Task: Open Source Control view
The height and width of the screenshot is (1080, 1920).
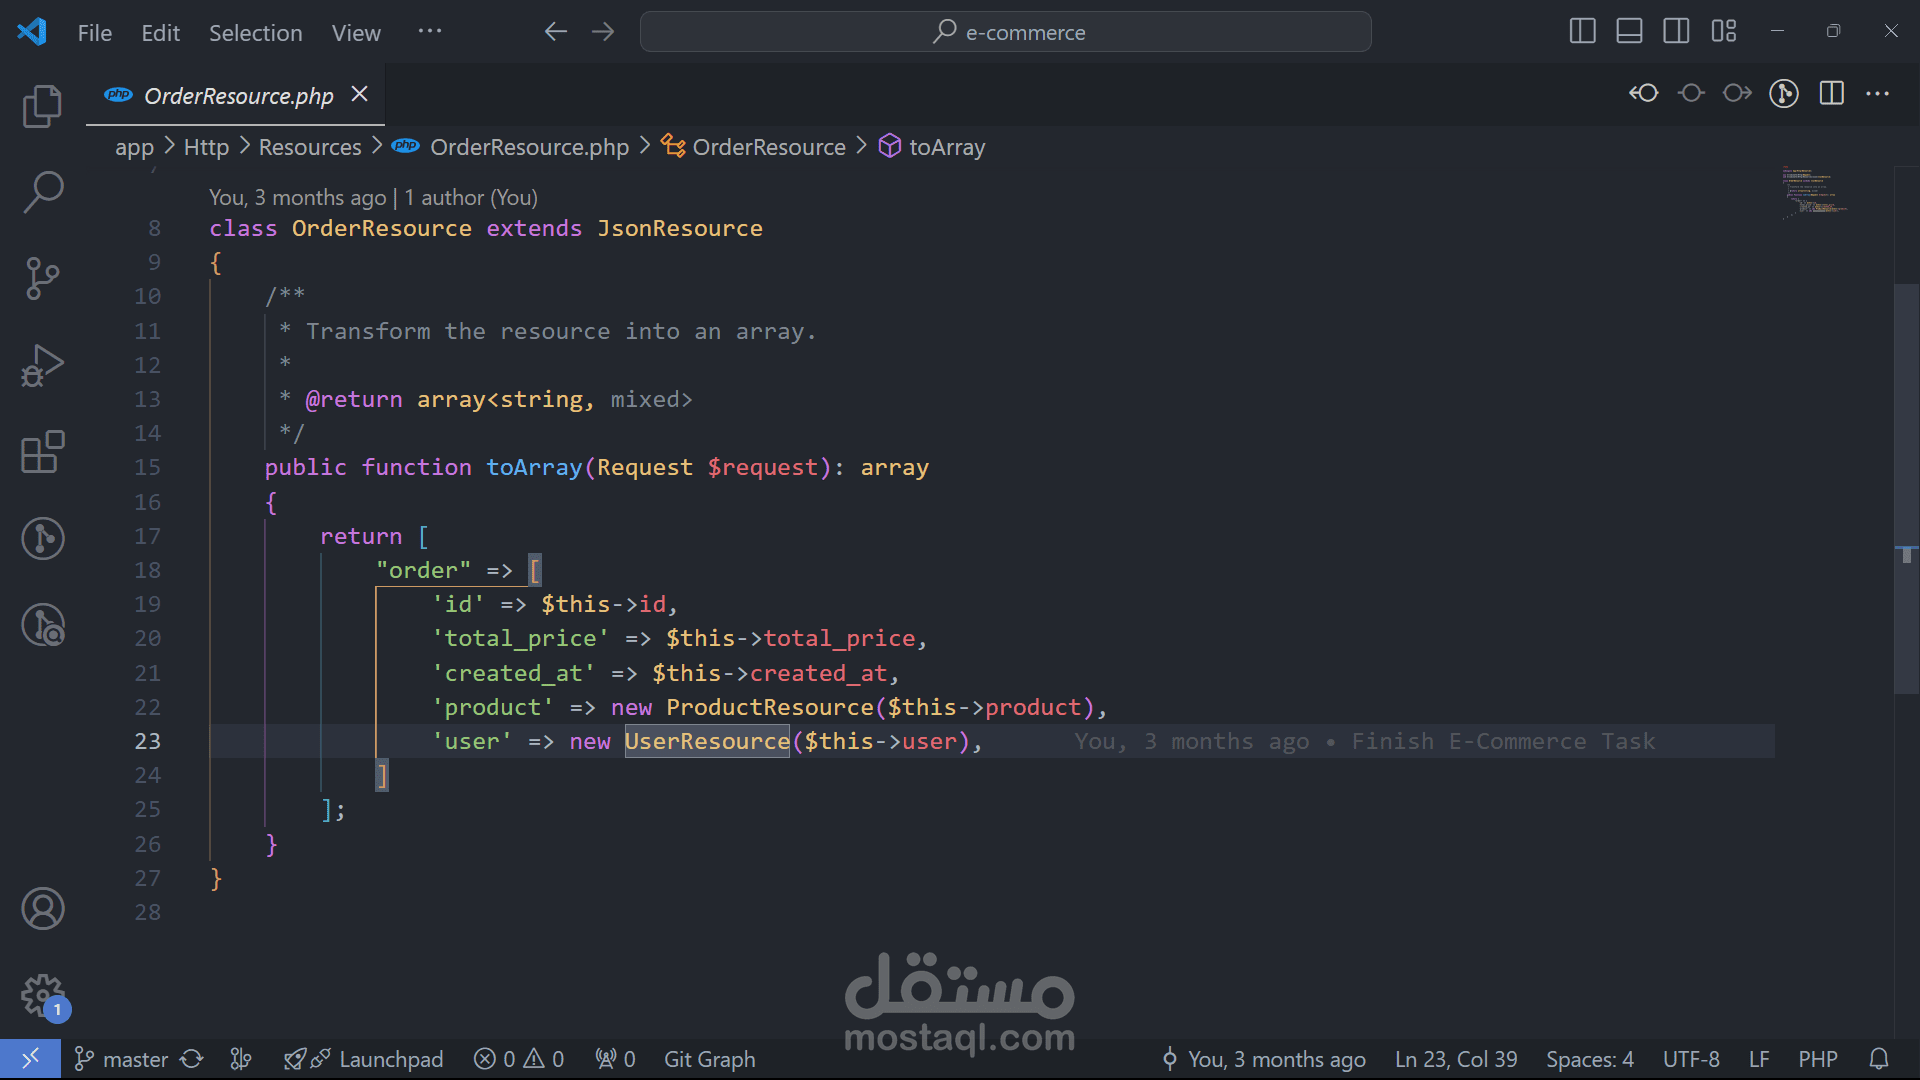Action: (x=42, y=278)
